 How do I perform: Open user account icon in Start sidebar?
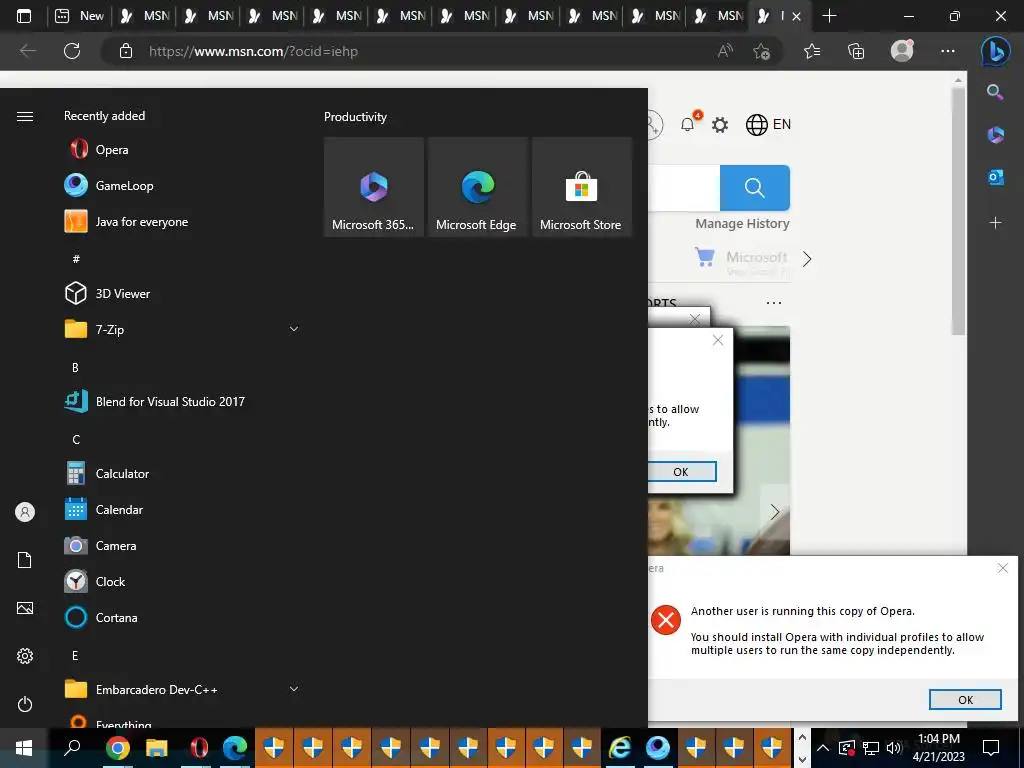(x=25, y=512)
